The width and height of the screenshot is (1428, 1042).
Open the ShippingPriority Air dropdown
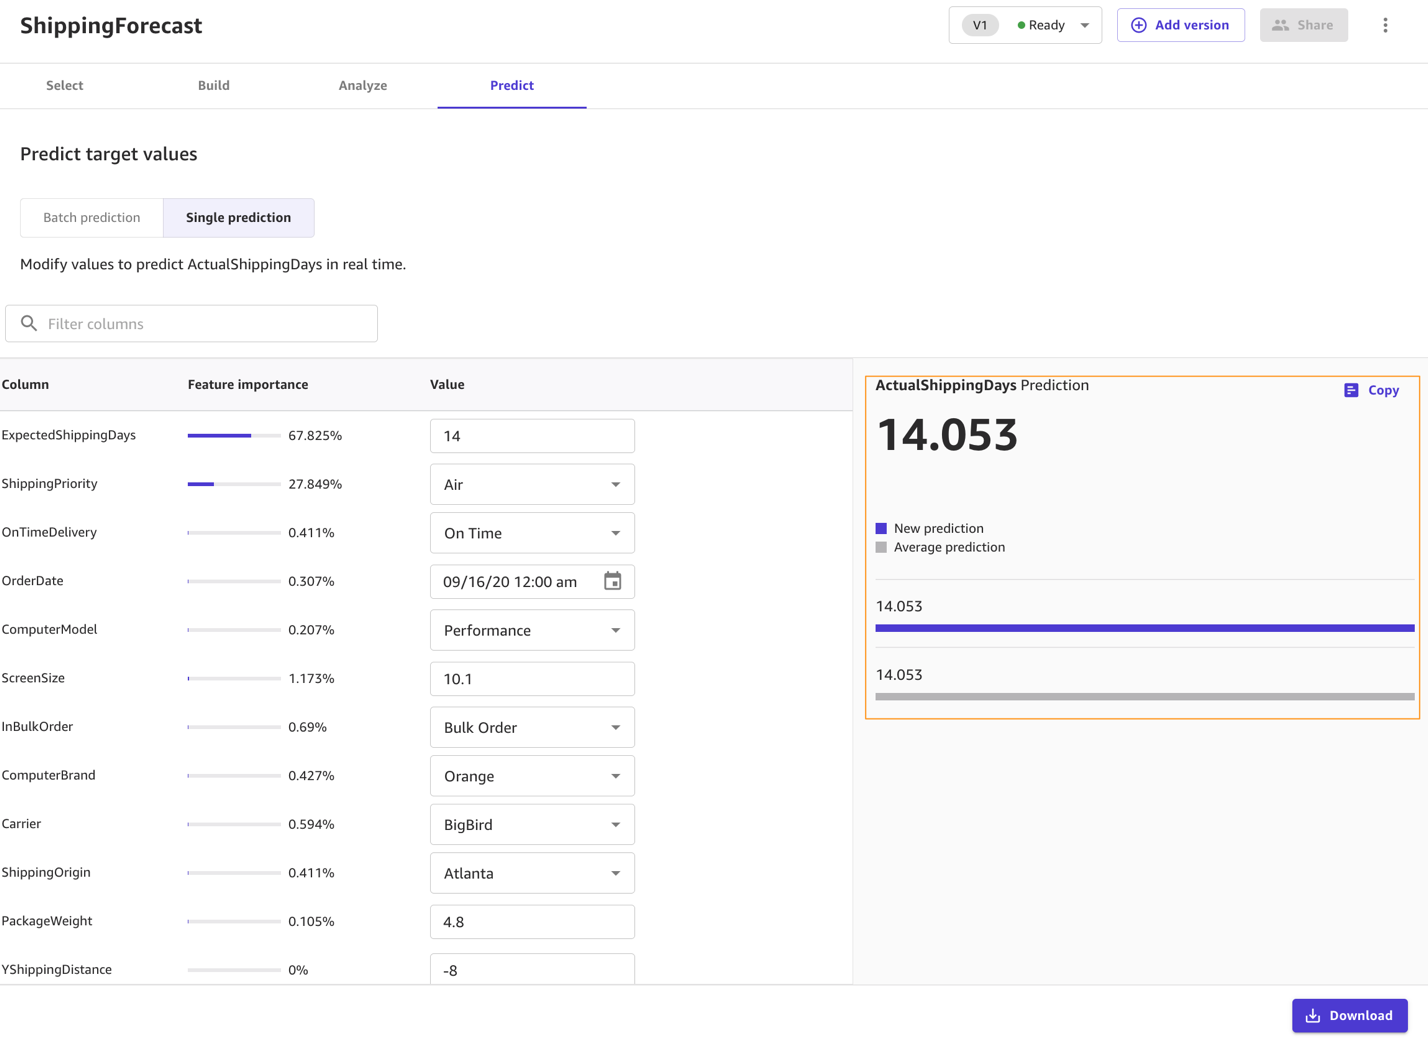[x=532, y=484]
